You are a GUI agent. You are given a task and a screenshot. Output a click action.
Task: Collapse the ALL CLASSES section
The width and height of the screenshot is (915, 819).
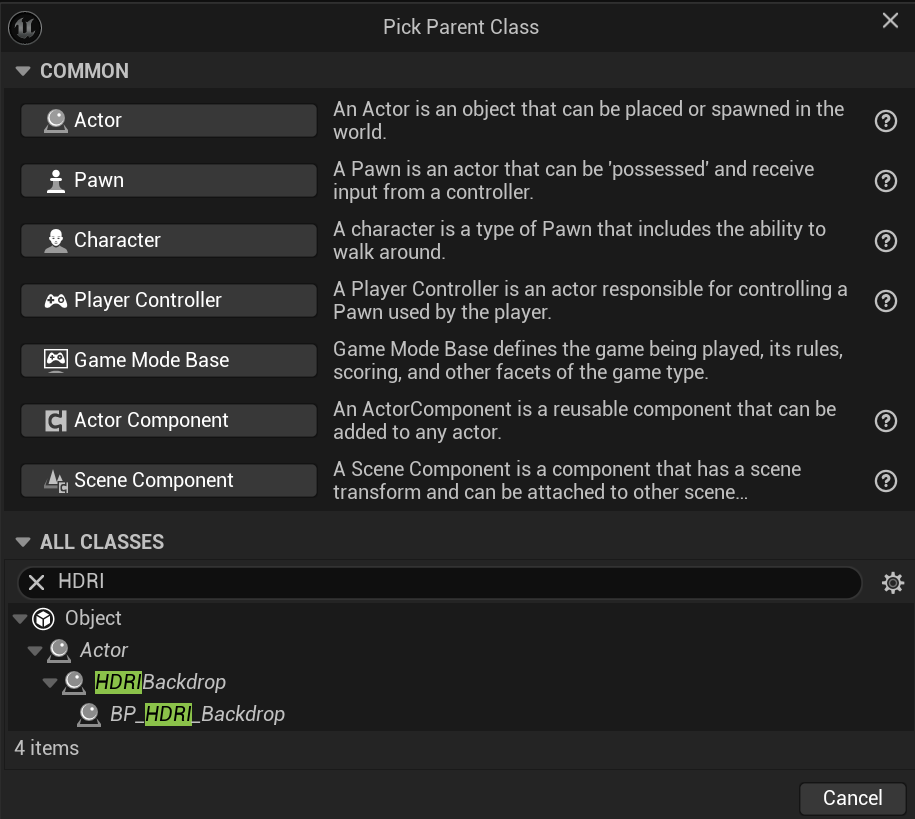(x=23, y=542)
